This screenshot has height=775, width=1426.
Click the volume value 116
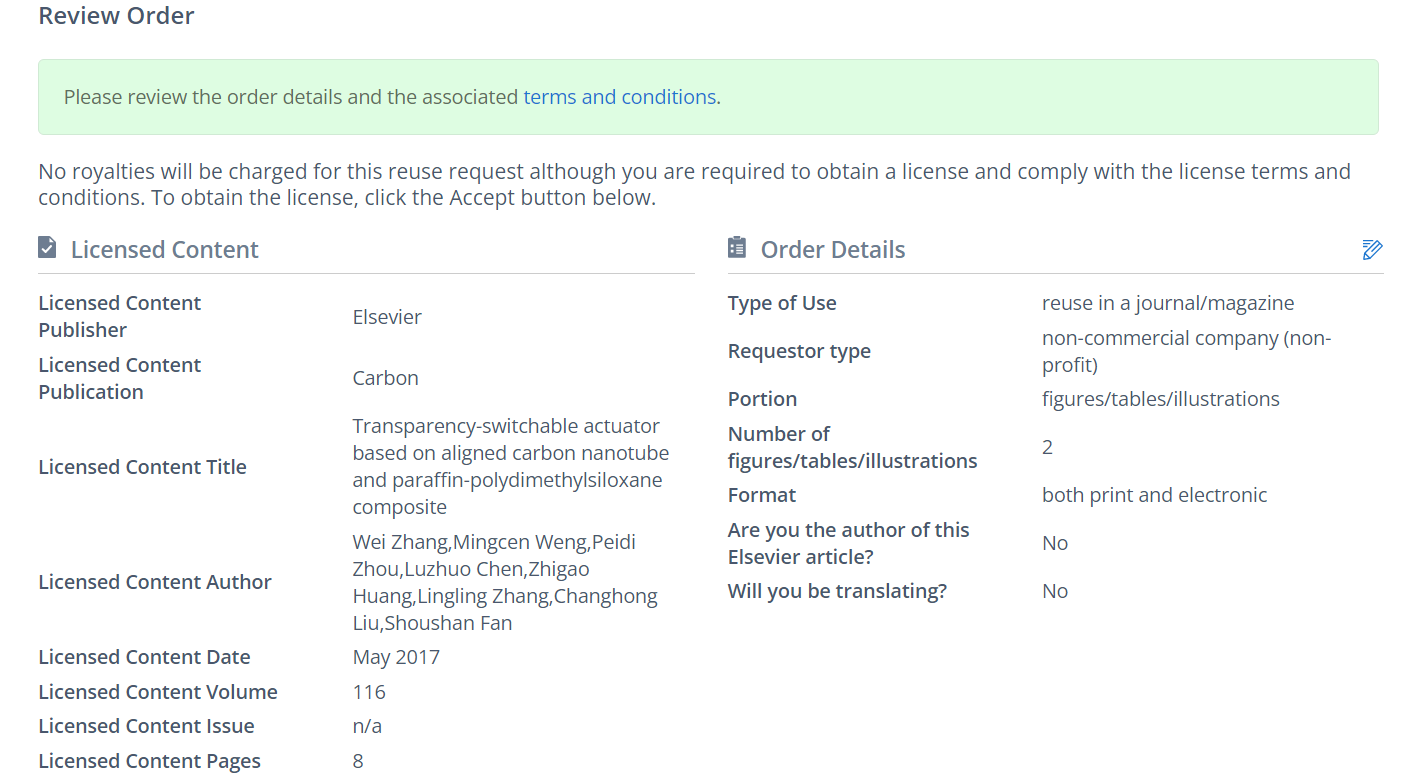pos(369,692)
